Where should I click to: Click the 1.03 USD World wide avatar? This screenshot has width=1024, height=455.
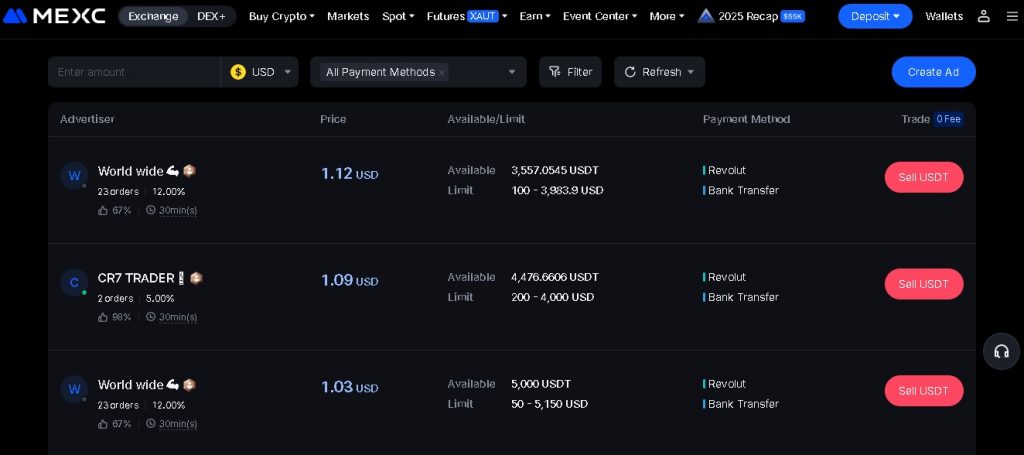74,389
